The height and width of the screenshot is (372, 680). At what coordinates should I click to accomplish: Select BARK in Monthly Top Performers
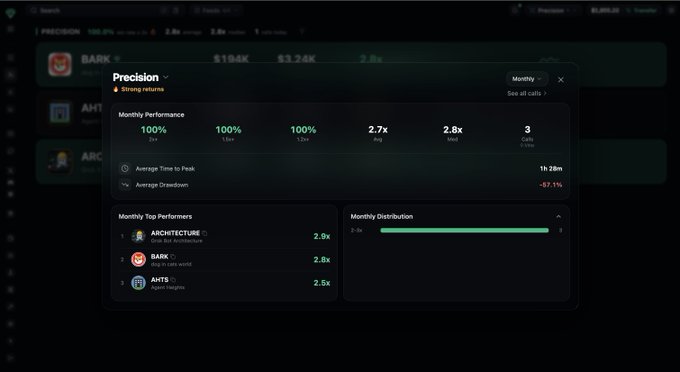(224, 260)
